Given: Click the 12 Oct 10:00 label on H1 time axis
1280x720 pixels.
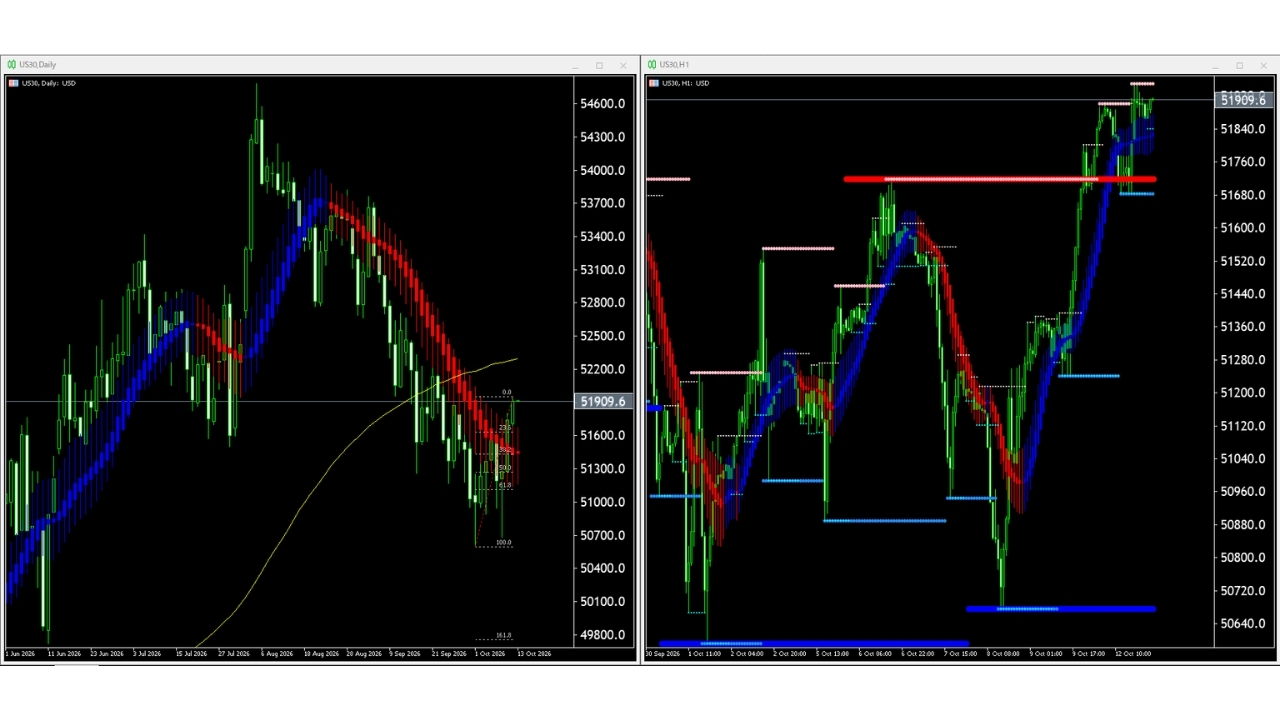Looking at the screenshot, I should [1133, 654].
